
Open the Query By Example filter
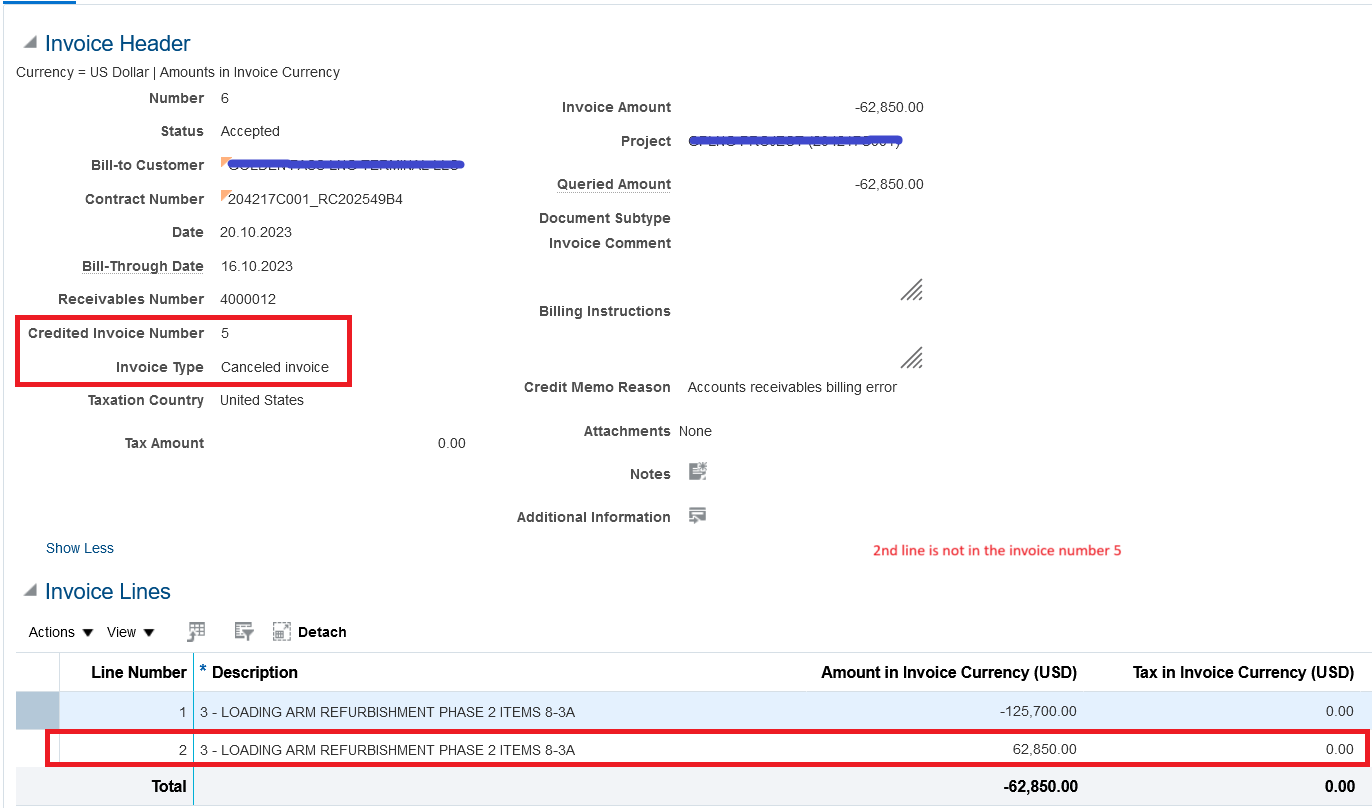243,631
